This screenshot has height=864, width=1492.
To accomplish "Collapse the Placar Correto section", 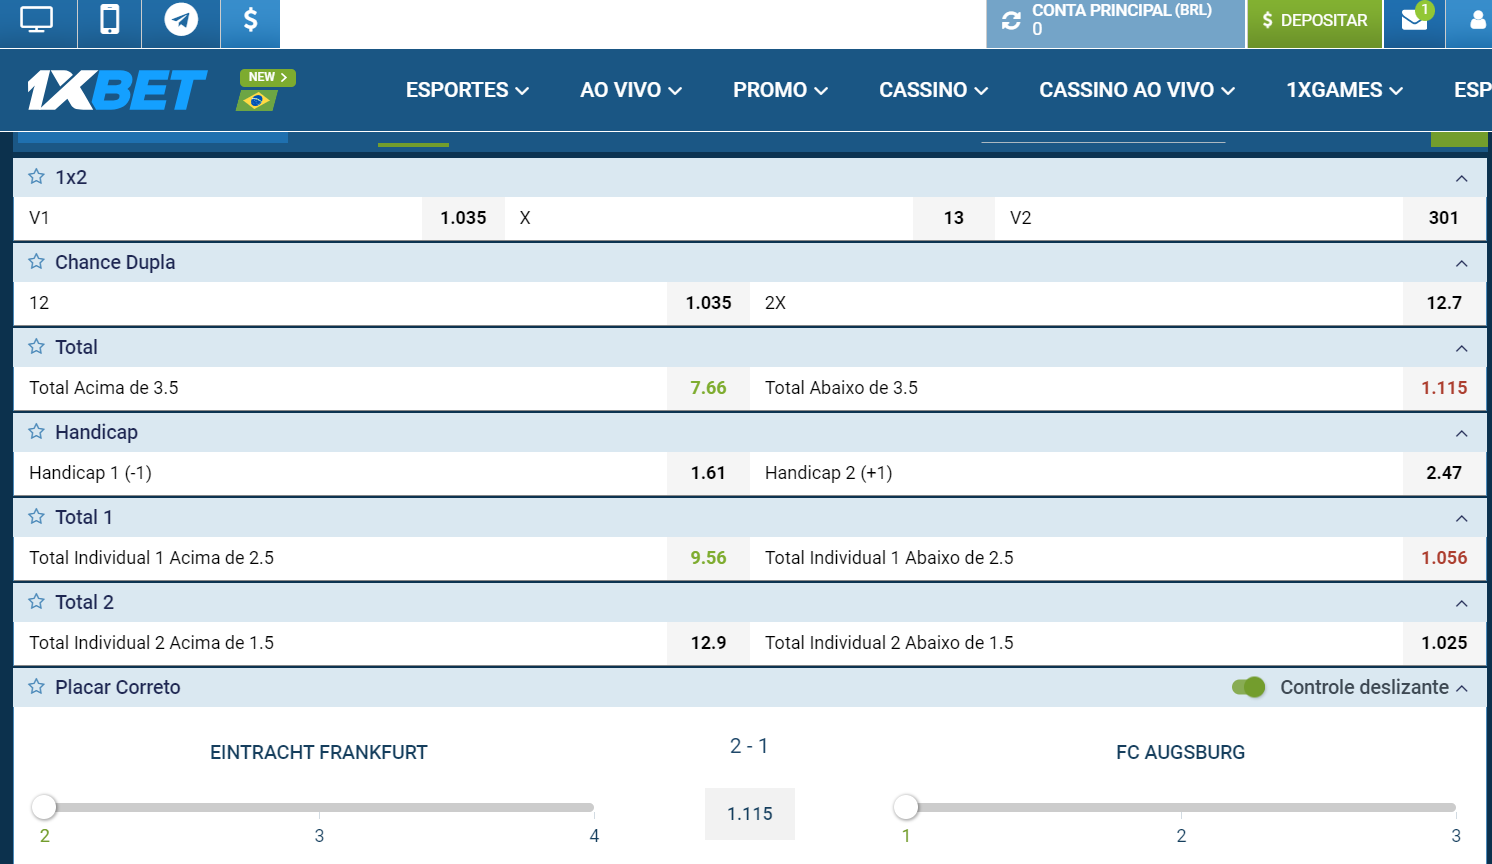I will tap(1462, 688).
